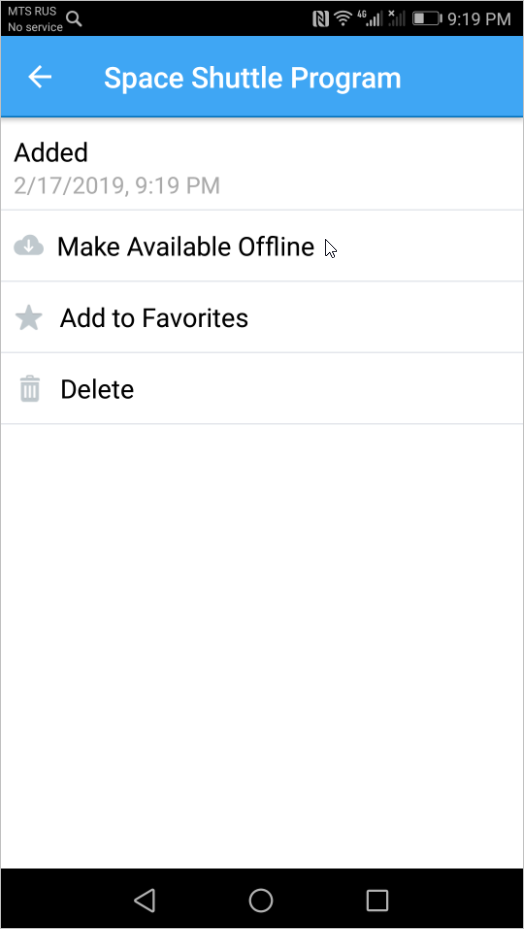Tap the Wi-Fi signal icon
This screenshot has height=929, width=524.
(343, 19)
